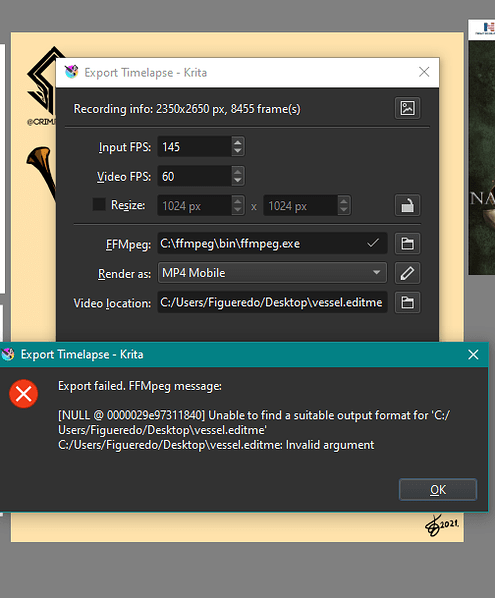Decrease the Video FPS value

click(238, 180)
